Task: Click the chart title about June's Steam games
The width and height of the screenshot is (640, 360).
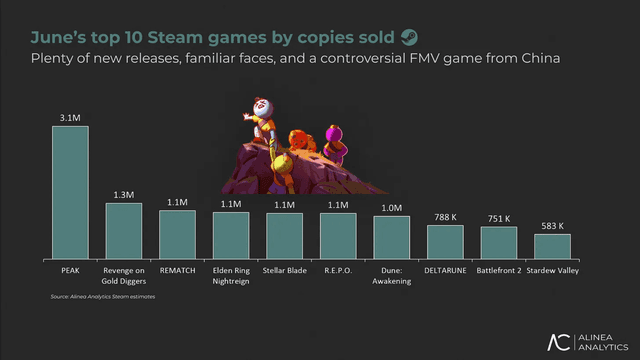Action: [212, 38]
